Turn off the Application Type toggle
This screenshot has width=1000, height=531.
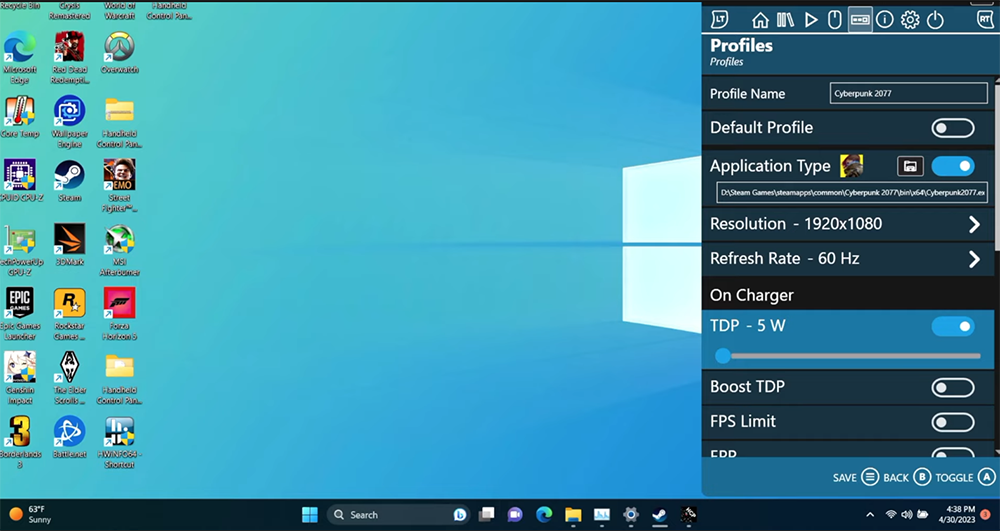952,166
